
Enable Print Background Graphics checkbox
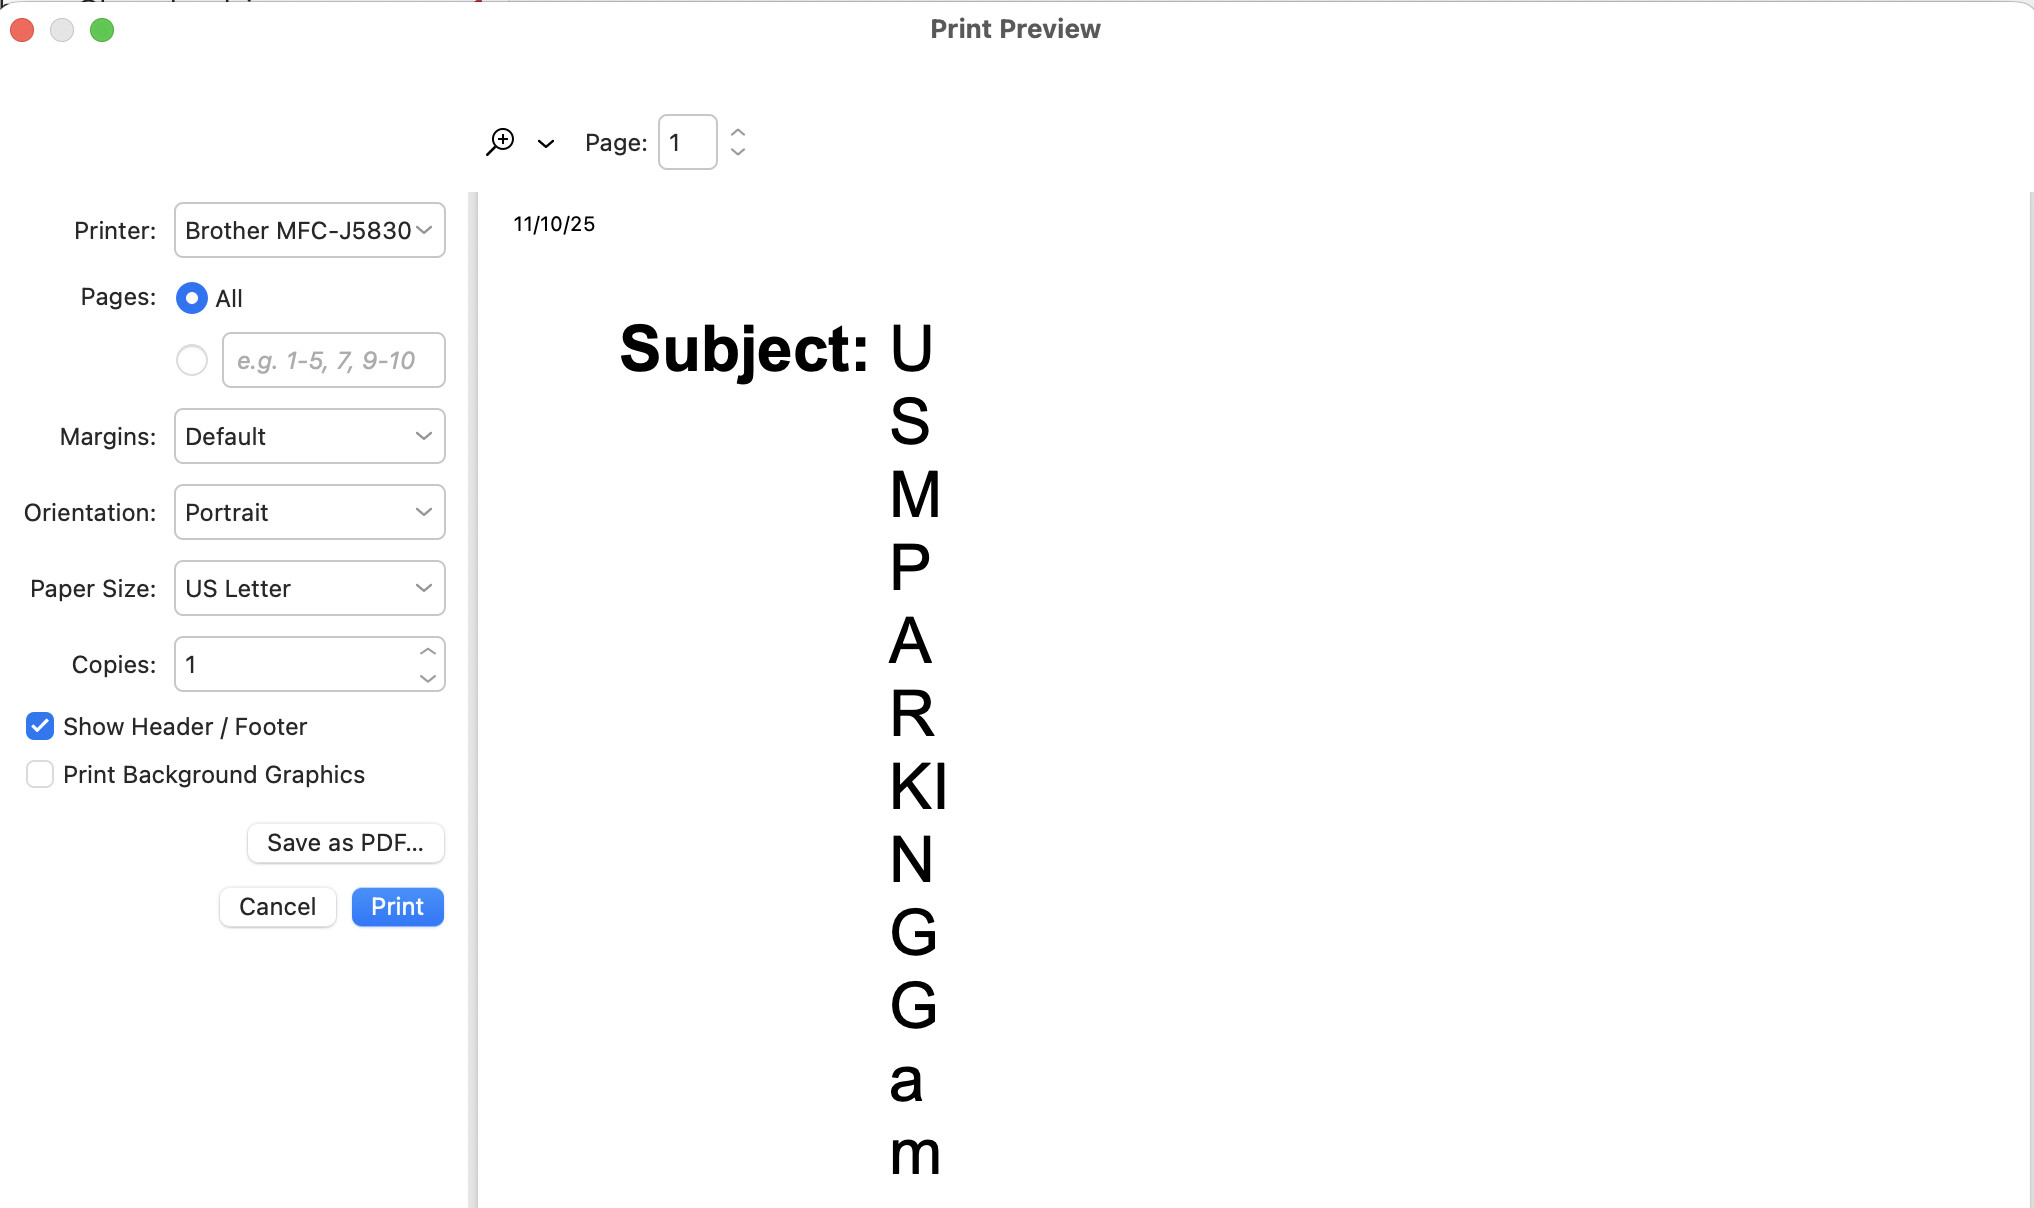pos(40,775)
